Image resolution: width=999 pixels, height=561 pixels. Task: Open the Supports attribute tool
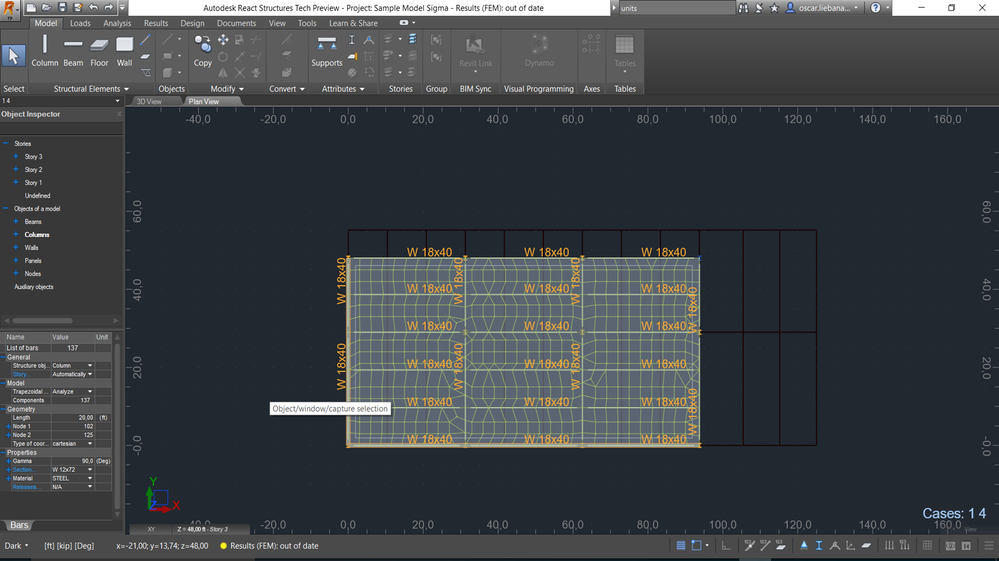point(327,51)
